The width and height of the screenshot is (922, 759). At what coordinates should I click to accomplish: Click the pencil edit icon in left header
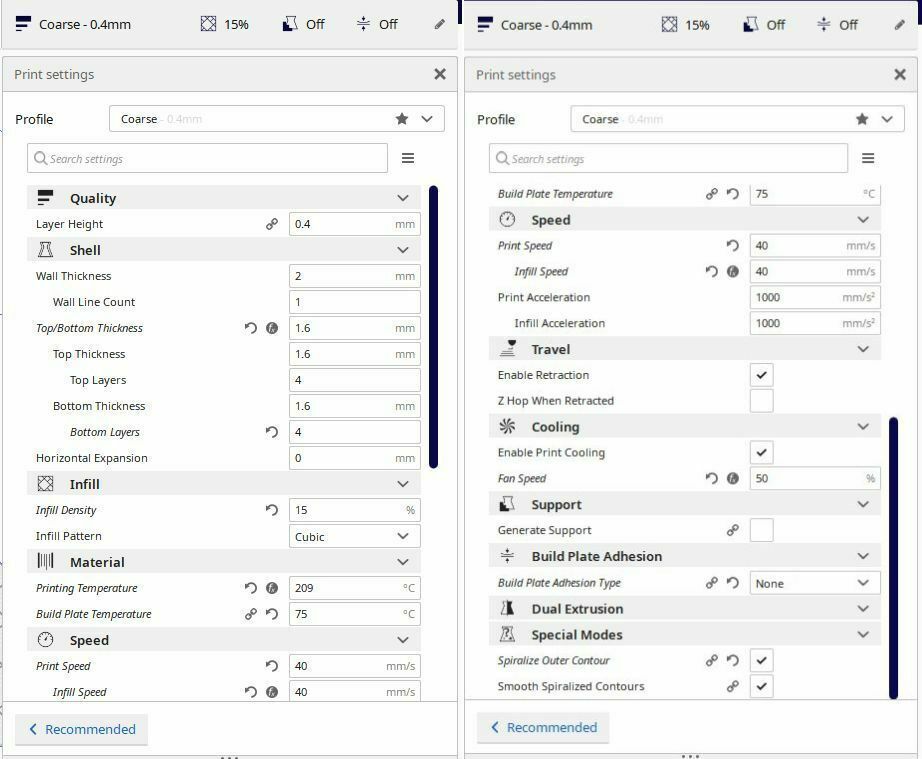click(440, 24)
